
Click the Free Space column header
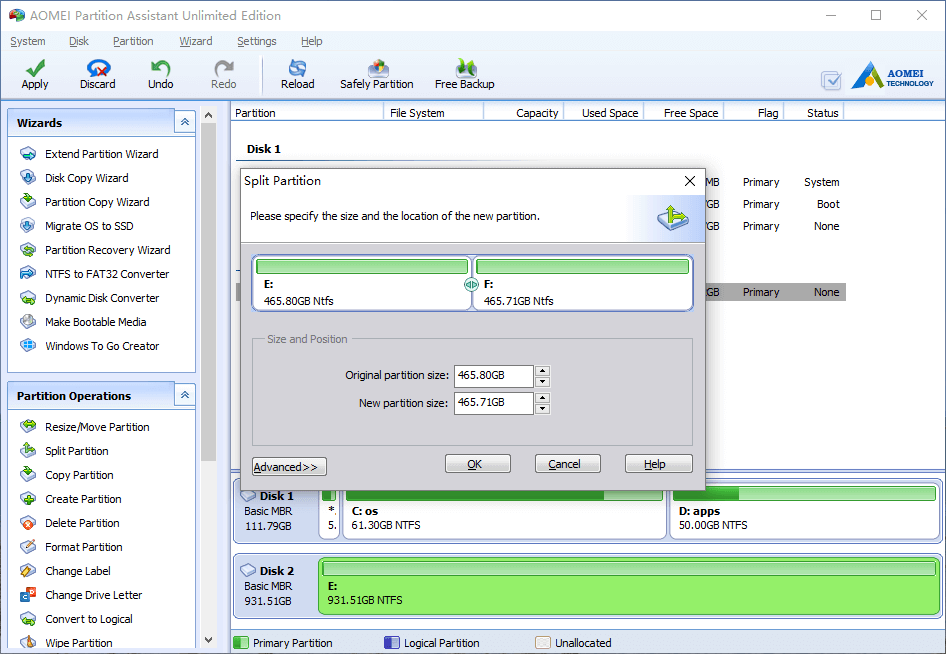click(x=684, y=113)
